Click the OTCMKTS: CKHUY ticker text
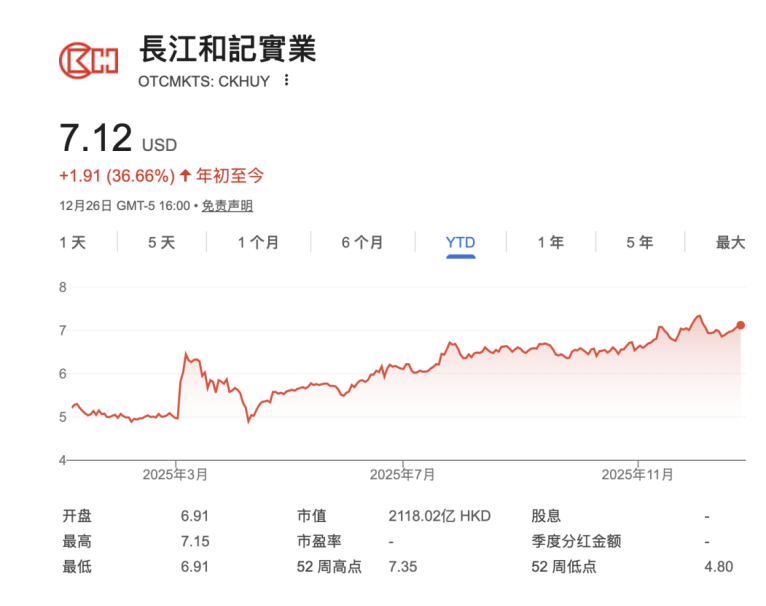 [203, 81]
